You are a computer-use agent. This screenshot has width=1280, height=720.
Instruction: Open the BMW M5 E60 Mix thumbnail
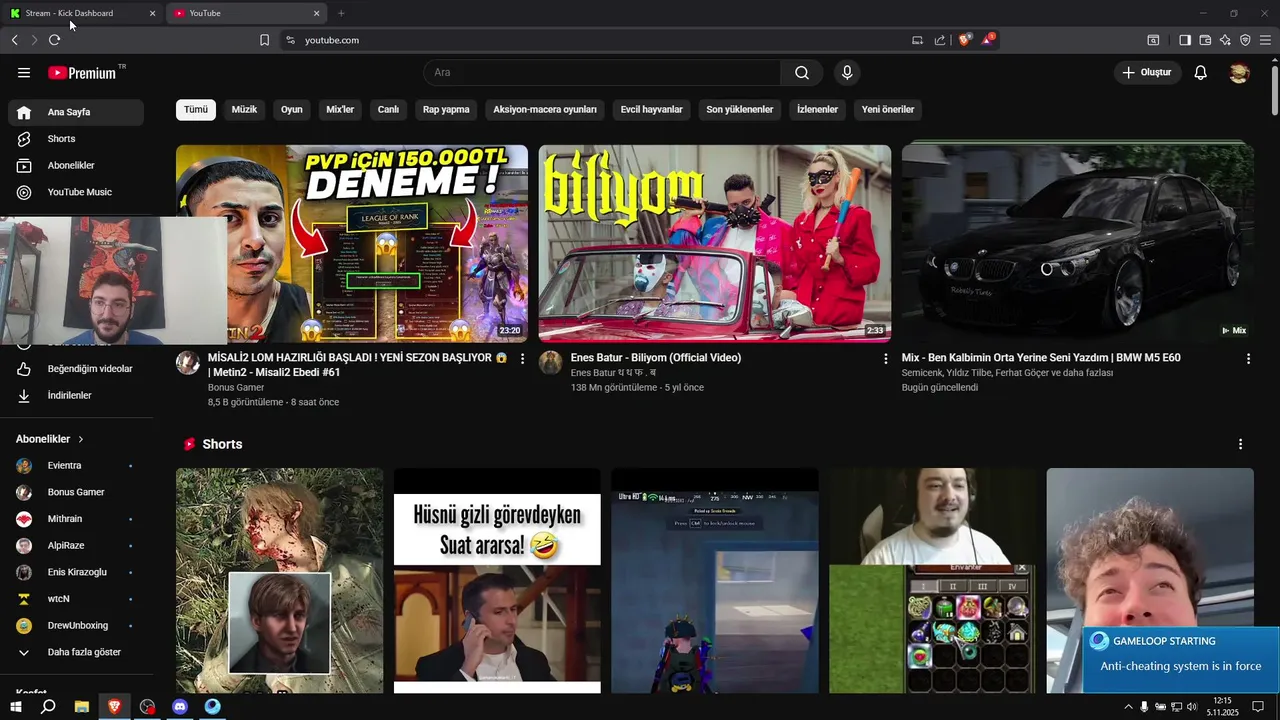tap(1077, 244)
